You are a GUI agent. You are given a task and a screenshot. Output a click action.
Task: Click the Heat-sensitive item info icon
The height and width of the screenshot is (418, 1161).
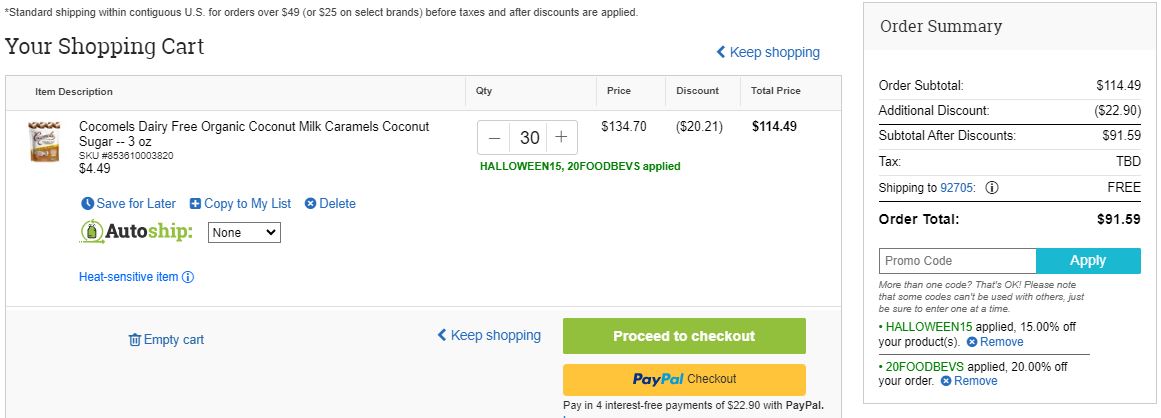click(188, 277)
